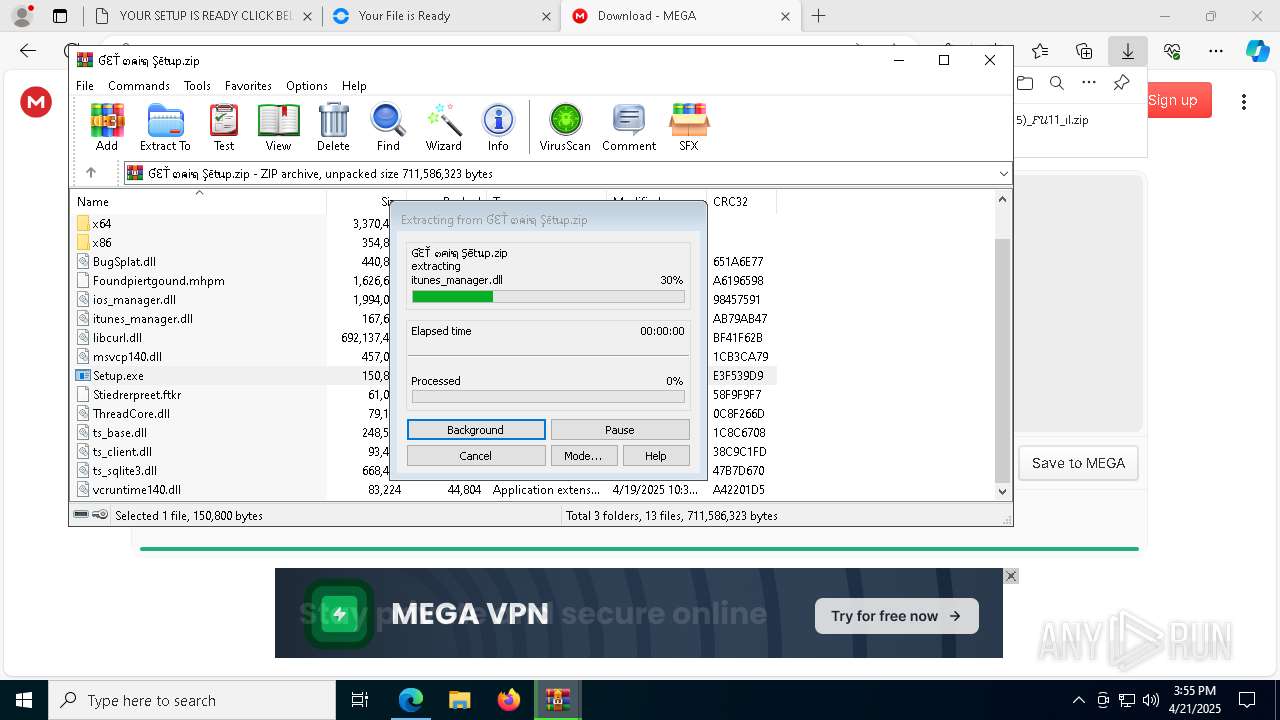Click 'Try for free now' ad button
Viewport: 1280px width, 720px height.
click(x=896, y=616)
